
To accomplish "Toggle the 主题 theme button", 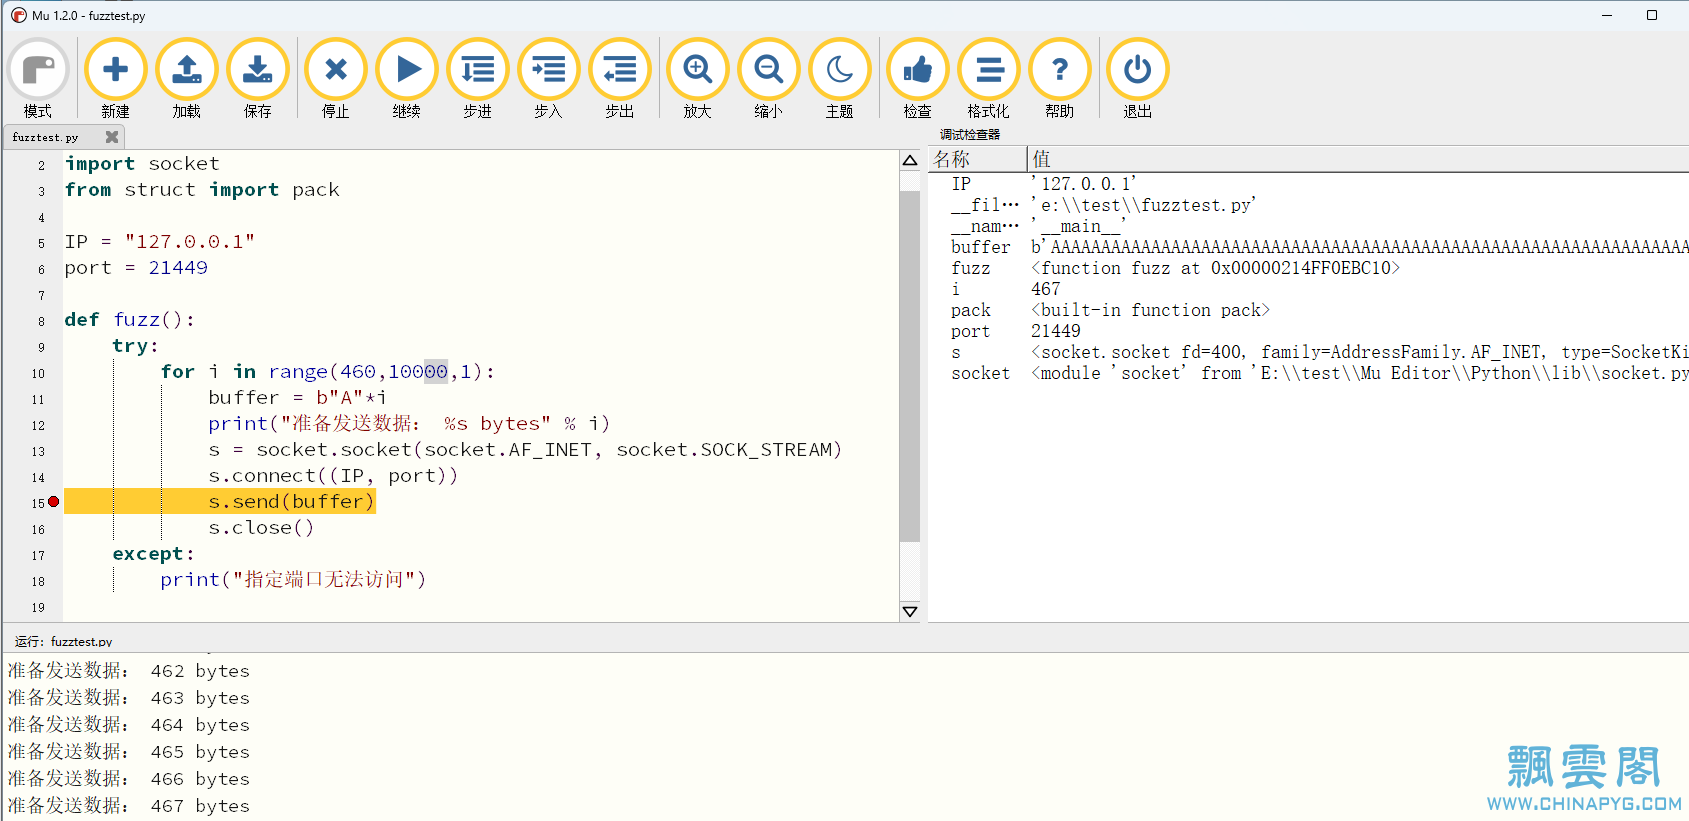I will 840,78.
